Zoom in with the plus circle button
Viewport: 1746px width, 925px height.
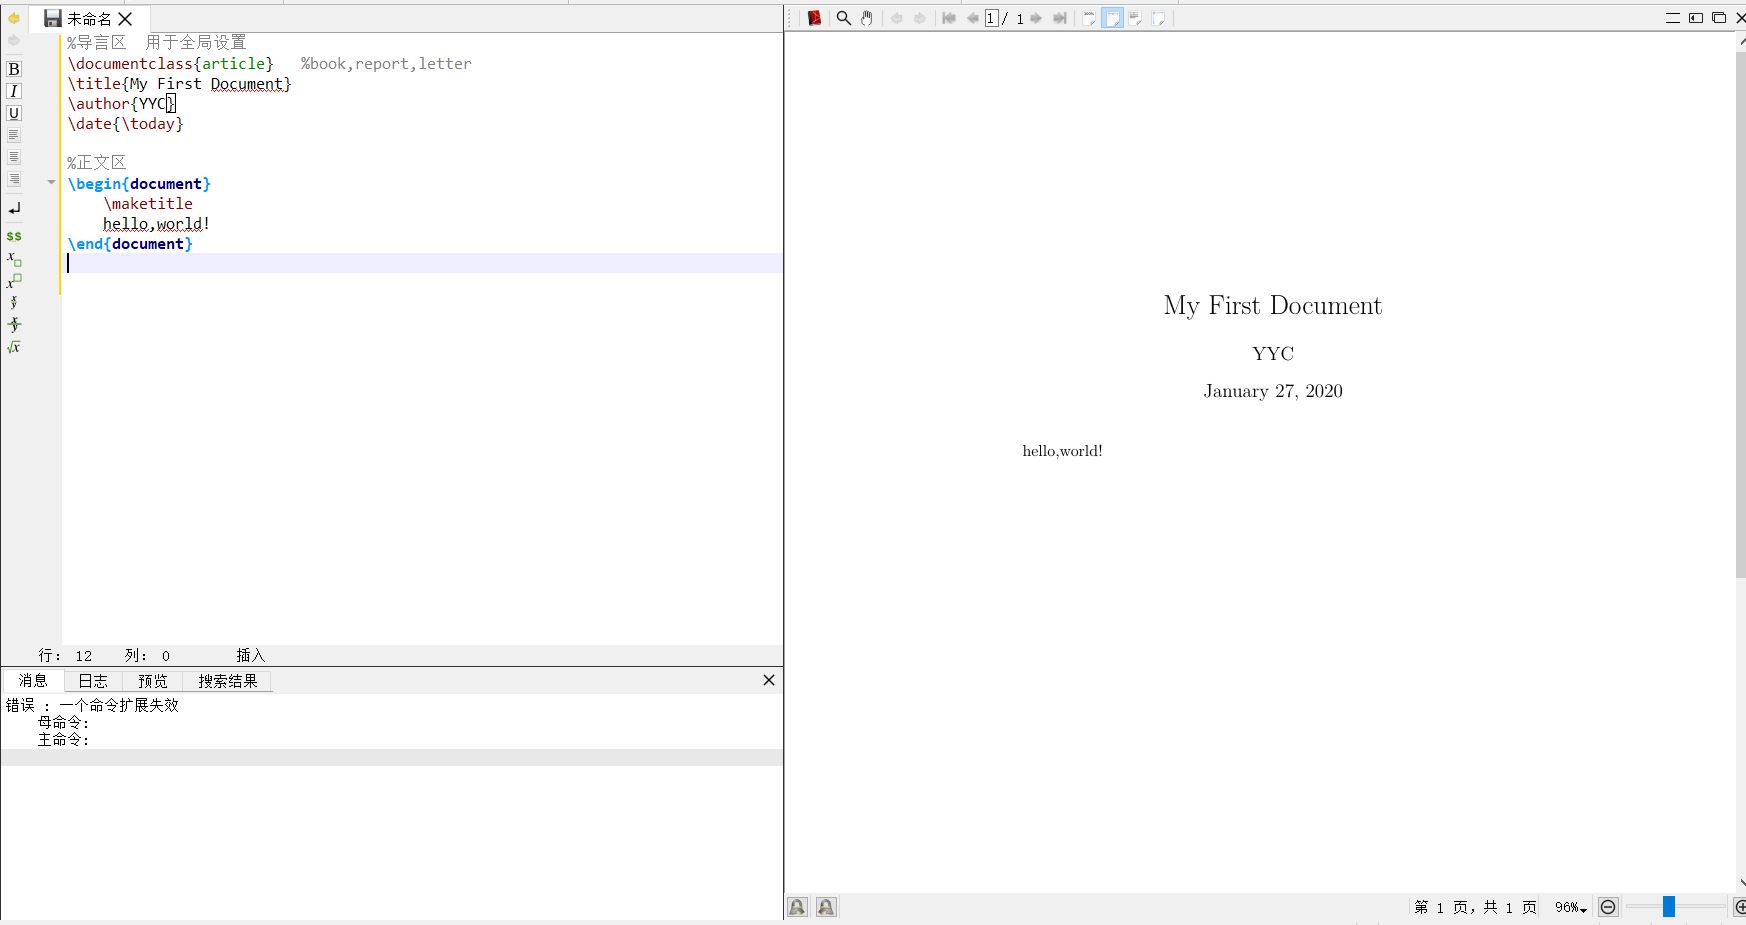(x=1739, y=907)
